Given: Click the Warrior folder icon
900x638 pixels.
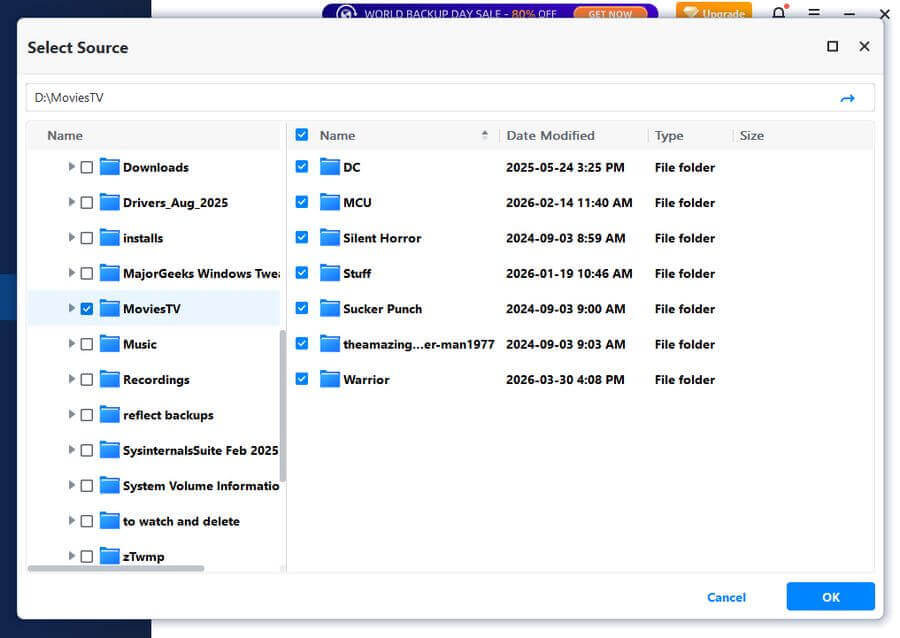Looking at the screenshot, I should [x=330, y=379].
